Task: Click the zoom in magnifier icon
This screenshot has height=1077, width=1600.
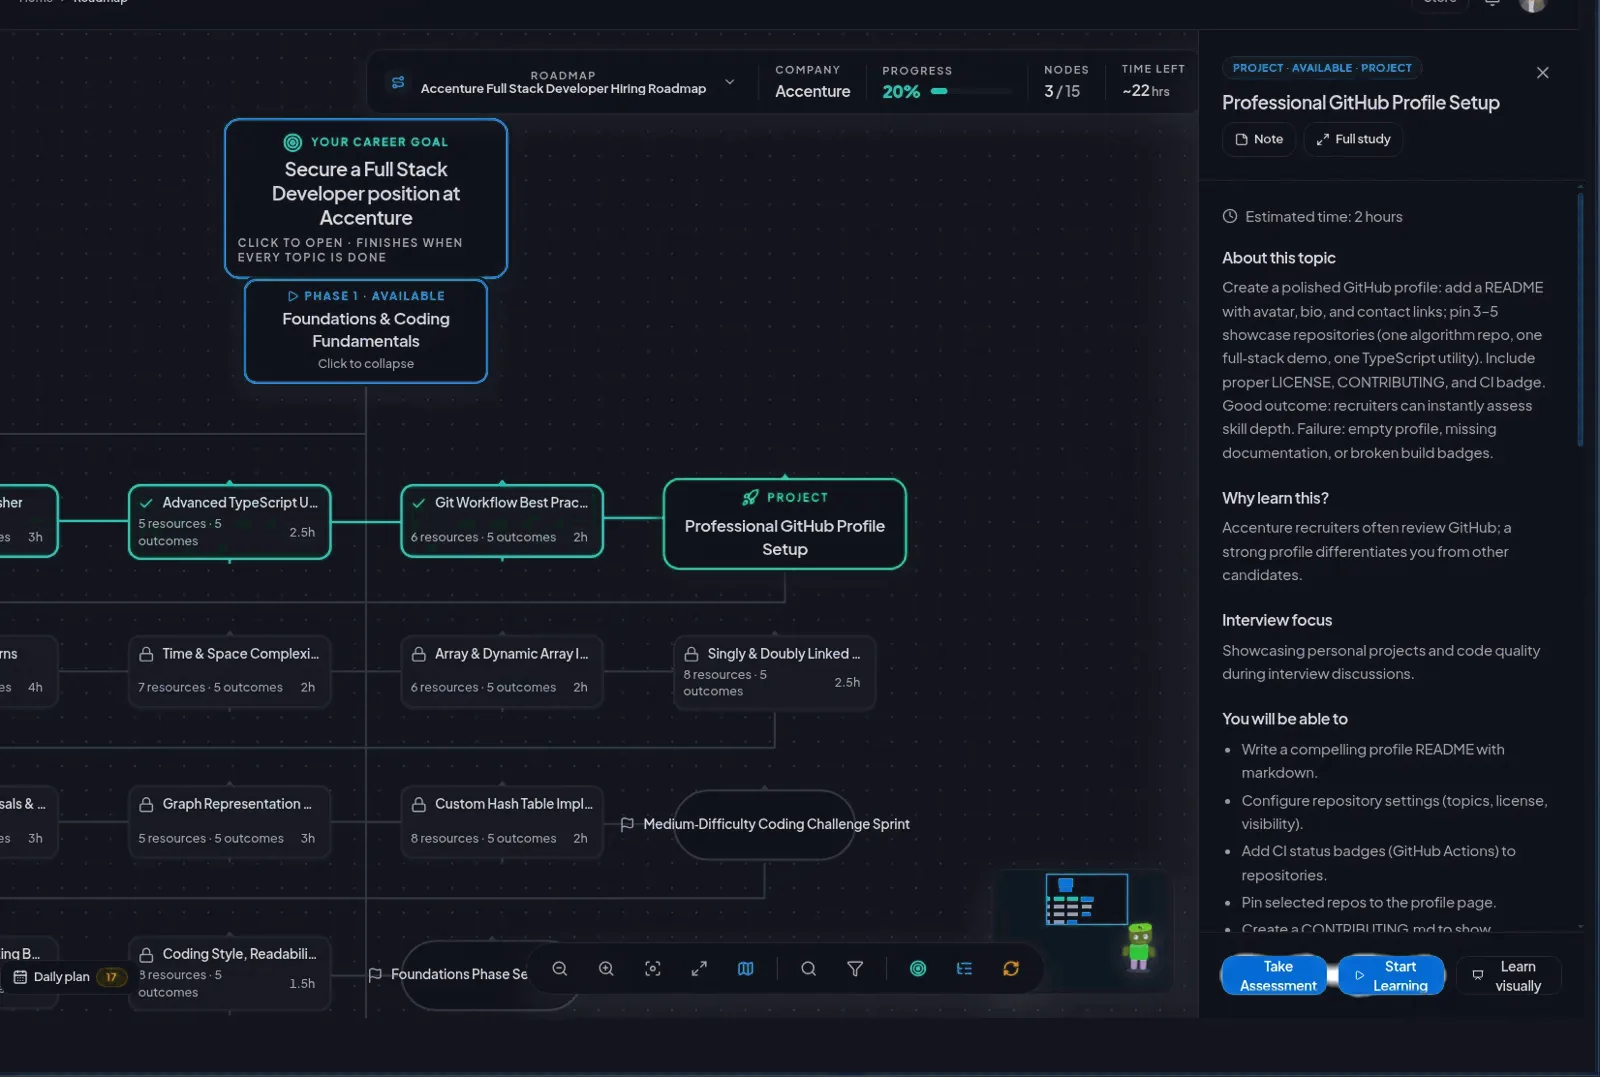Action: click(x=606, y=969)
